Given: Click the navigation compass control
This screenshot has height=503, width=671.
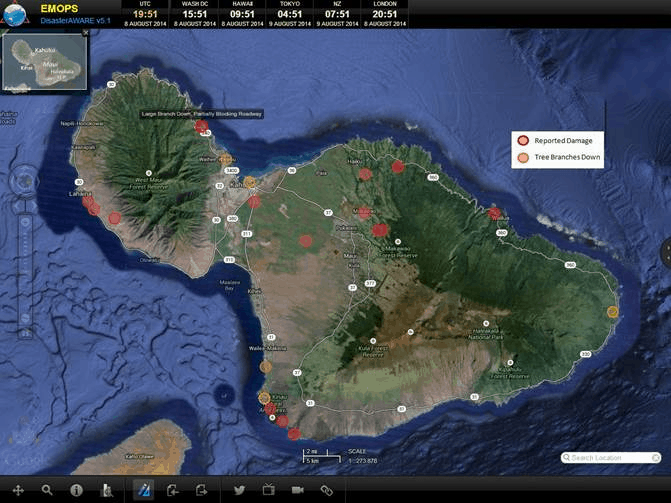Looking at the screenshot, I should [26, 184].
